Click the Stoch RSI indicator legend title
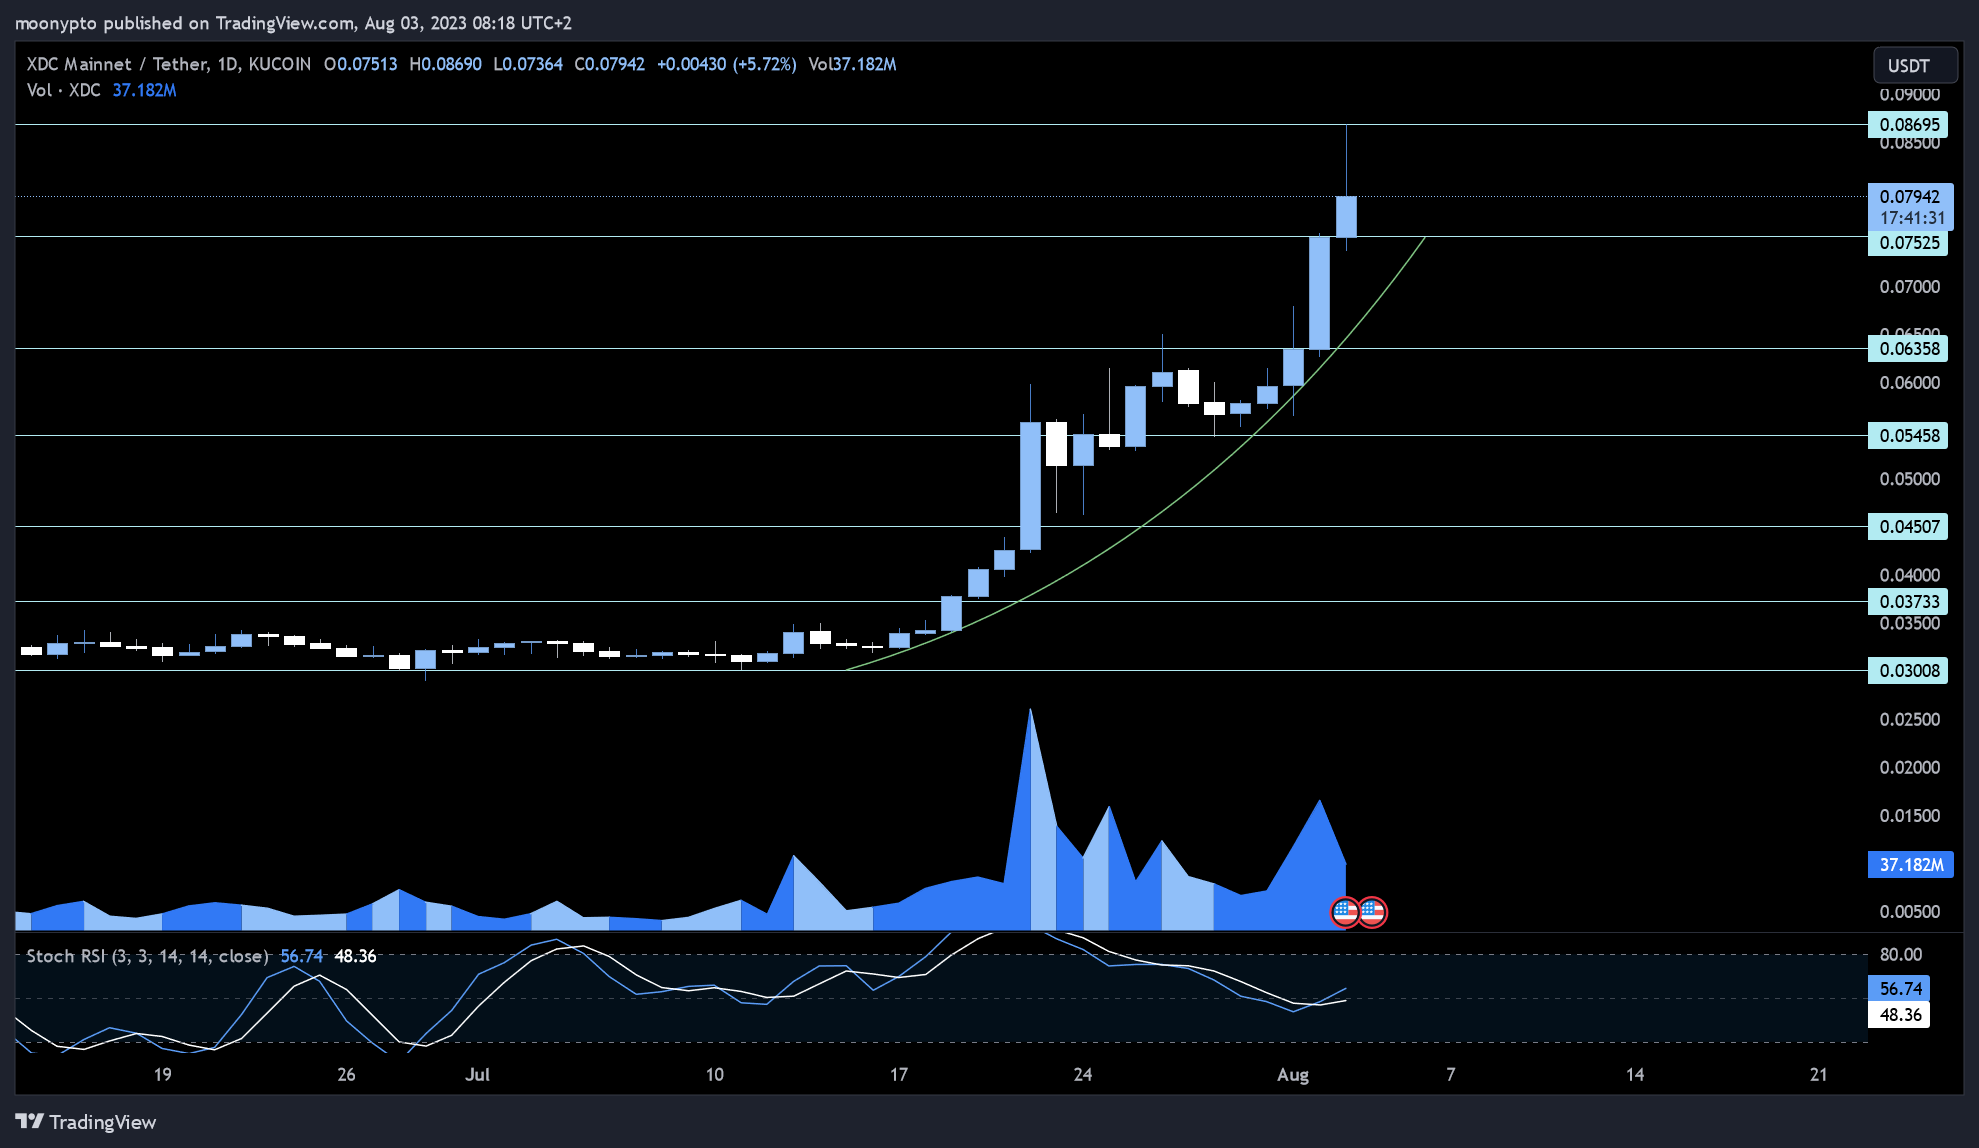The height and width of the screenshot is (1148, 1979). pyautogui.click(x=147, y=956)
